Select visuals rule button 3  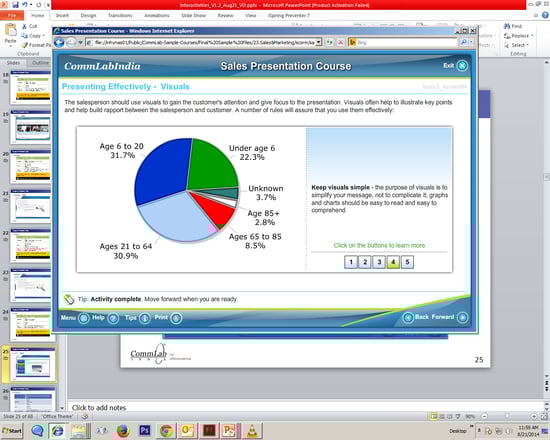[x=379, y=262]
